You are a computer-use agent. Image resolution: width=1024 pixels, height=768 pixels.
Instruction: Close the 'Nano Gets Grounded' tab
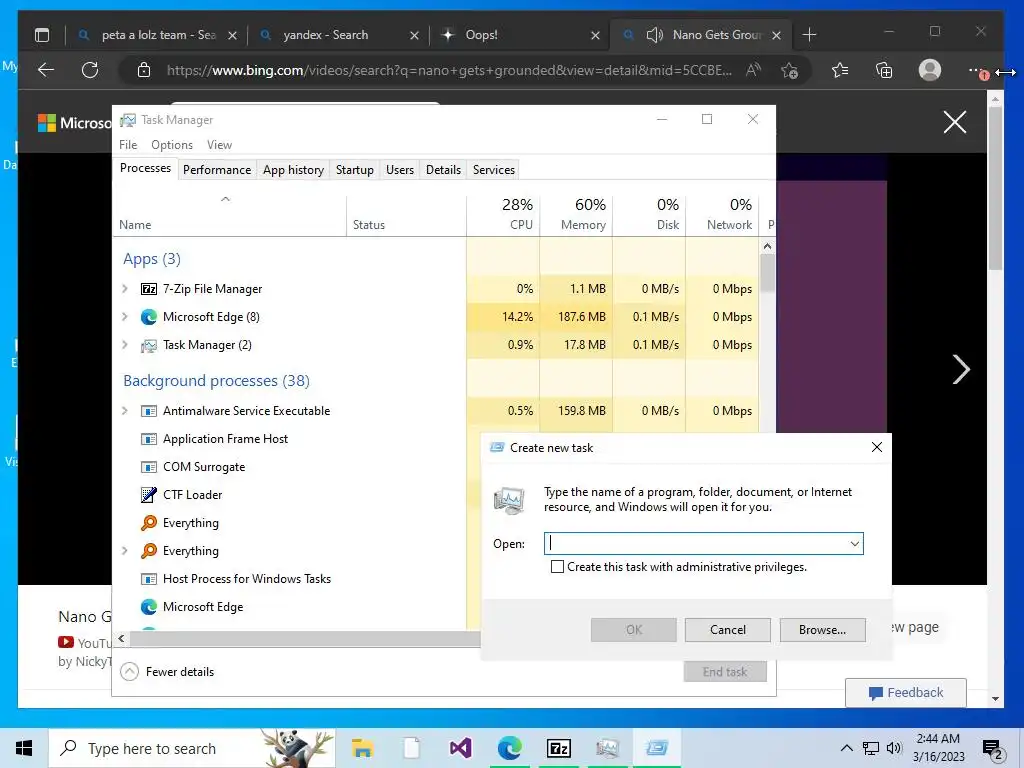click(776, 35)
